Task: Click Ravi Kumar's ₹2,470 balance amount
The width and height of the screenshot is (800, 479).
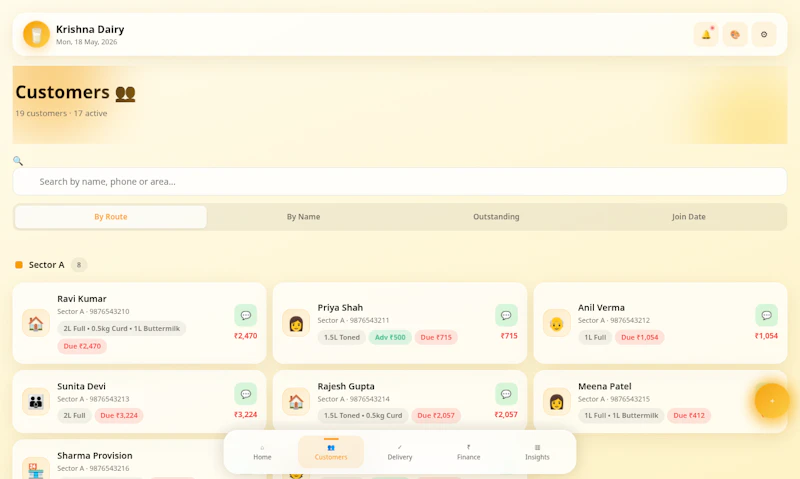Action: (245, 336)
